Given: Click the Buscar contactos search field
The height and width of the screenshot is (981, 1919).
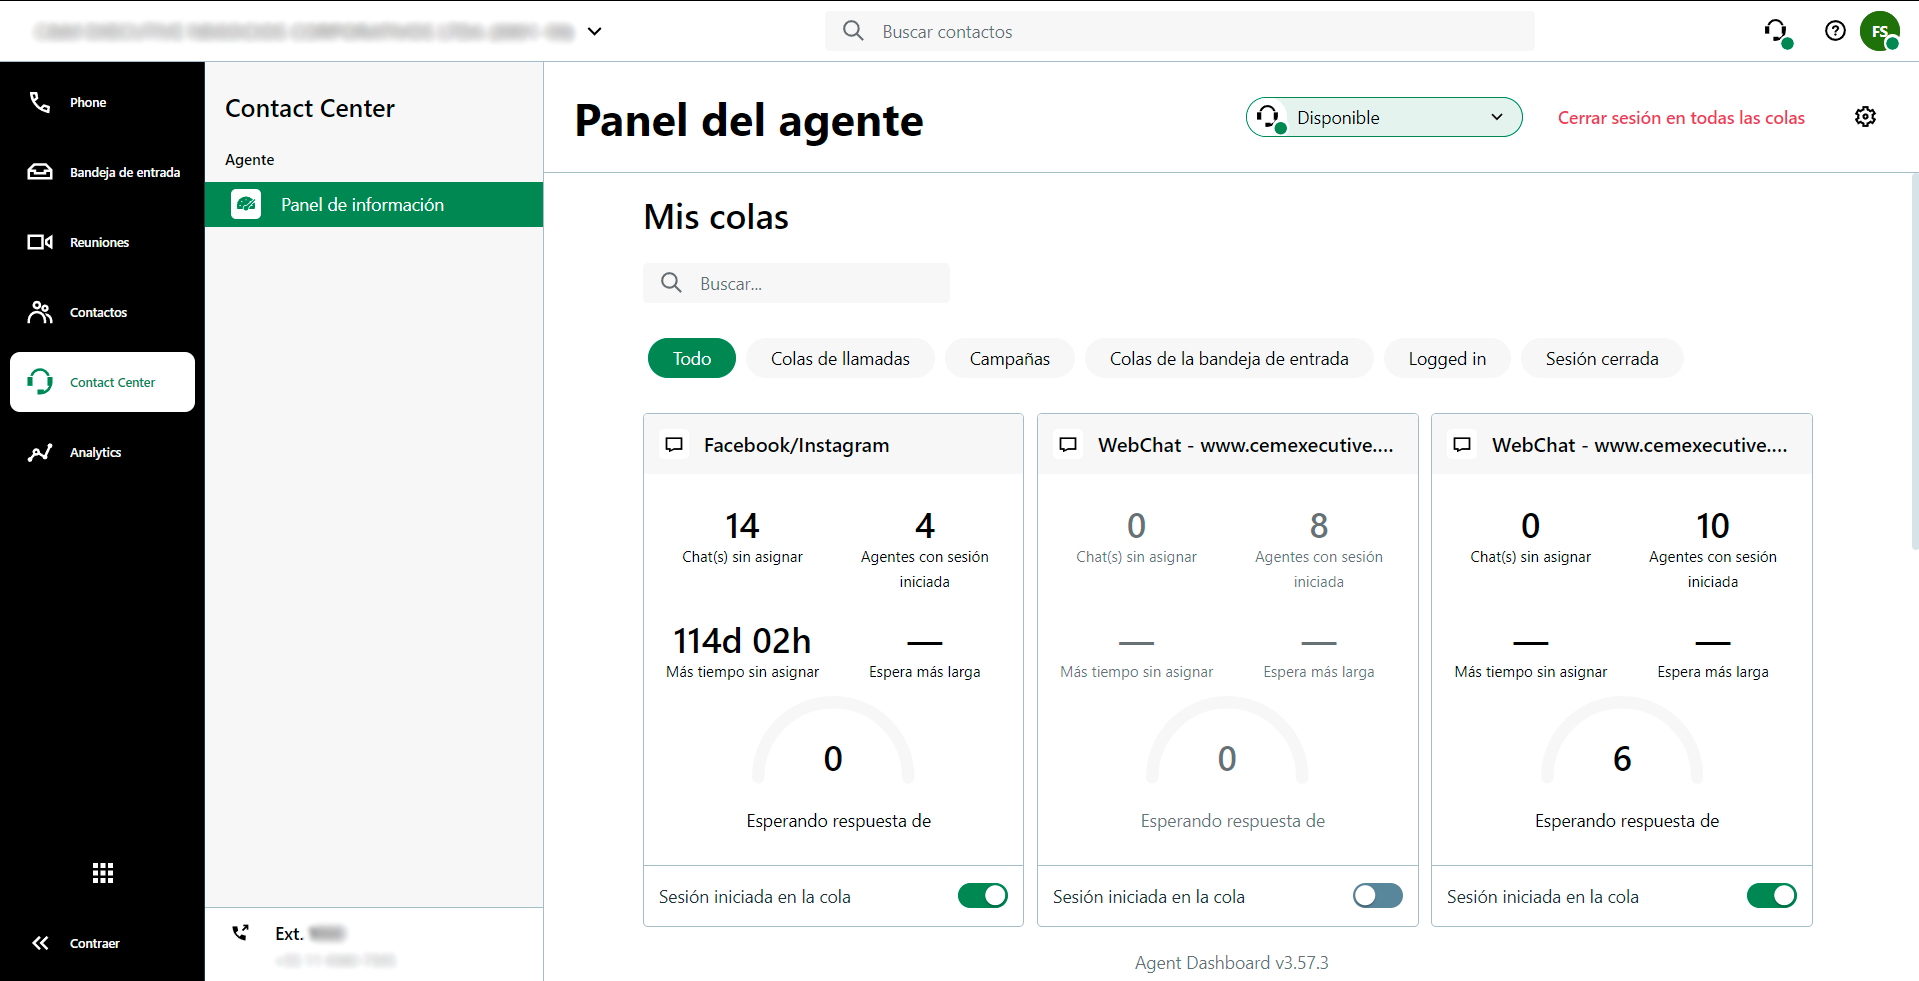Looking at the screenshot, I should coord(1178,31).
